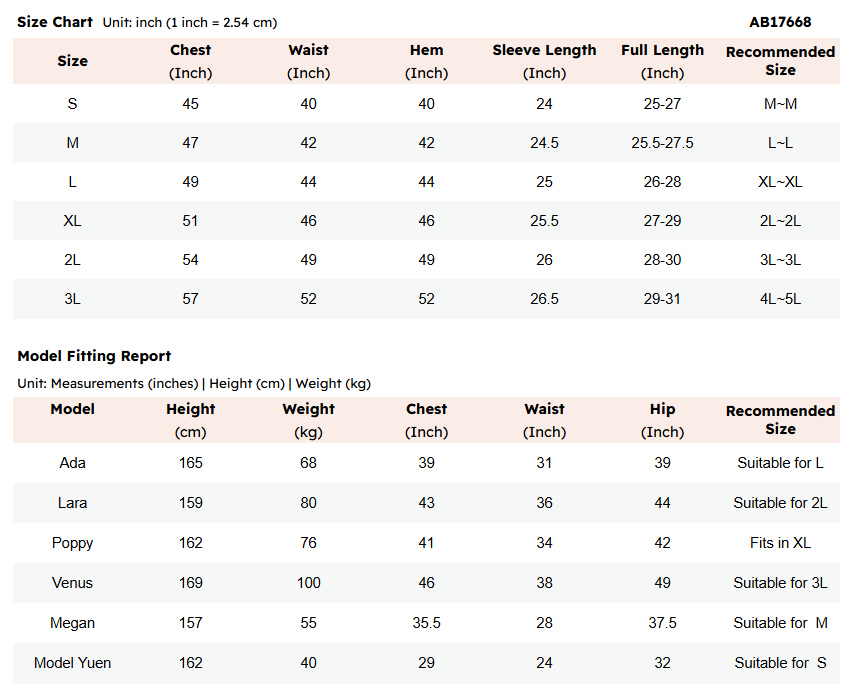The image size is (858, 696).
Task: Select the 4L~5L recommended size cell
Action: pyautogui.click(x=780, y=299)
